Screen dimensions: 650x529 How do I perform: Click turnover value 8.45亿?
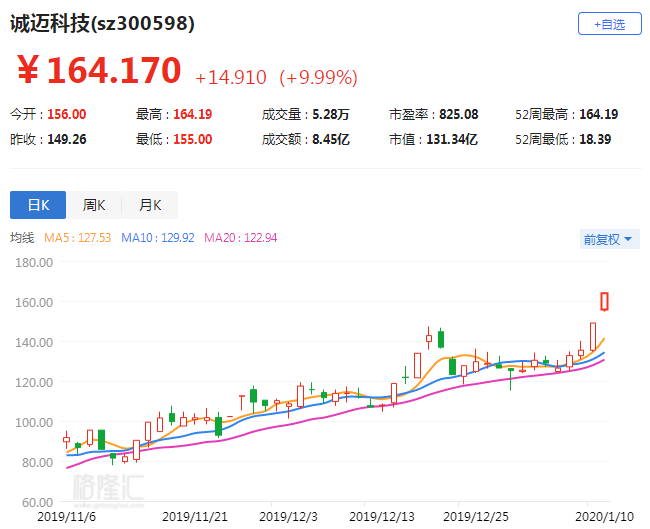tap(331, 139)
